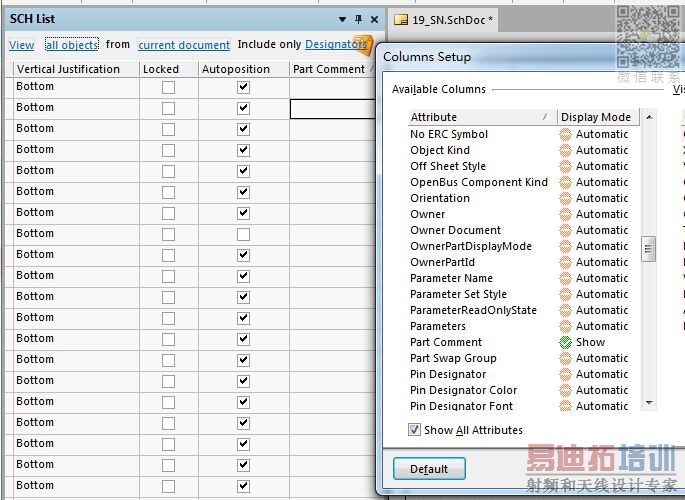The height and width of the screenshot is (500, 685).
Task: Click the display mode icon for Pin Designator Font
Action: point(565,406)
